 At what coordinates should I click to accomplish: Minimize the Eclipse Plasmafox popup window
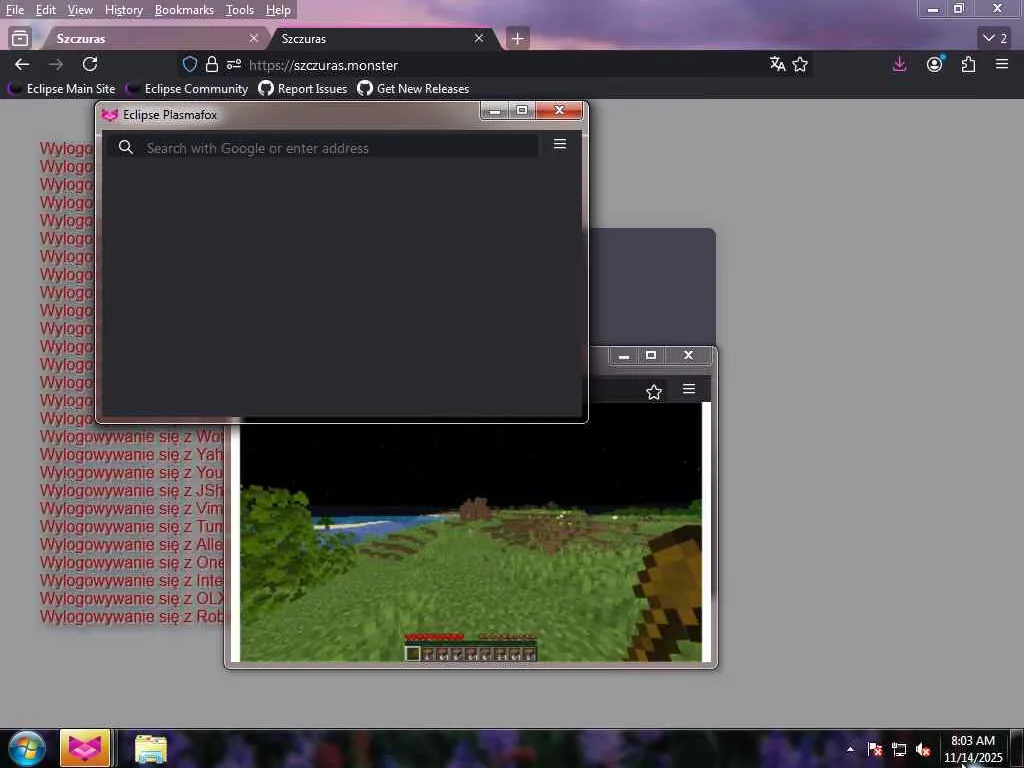coord(495,110)
